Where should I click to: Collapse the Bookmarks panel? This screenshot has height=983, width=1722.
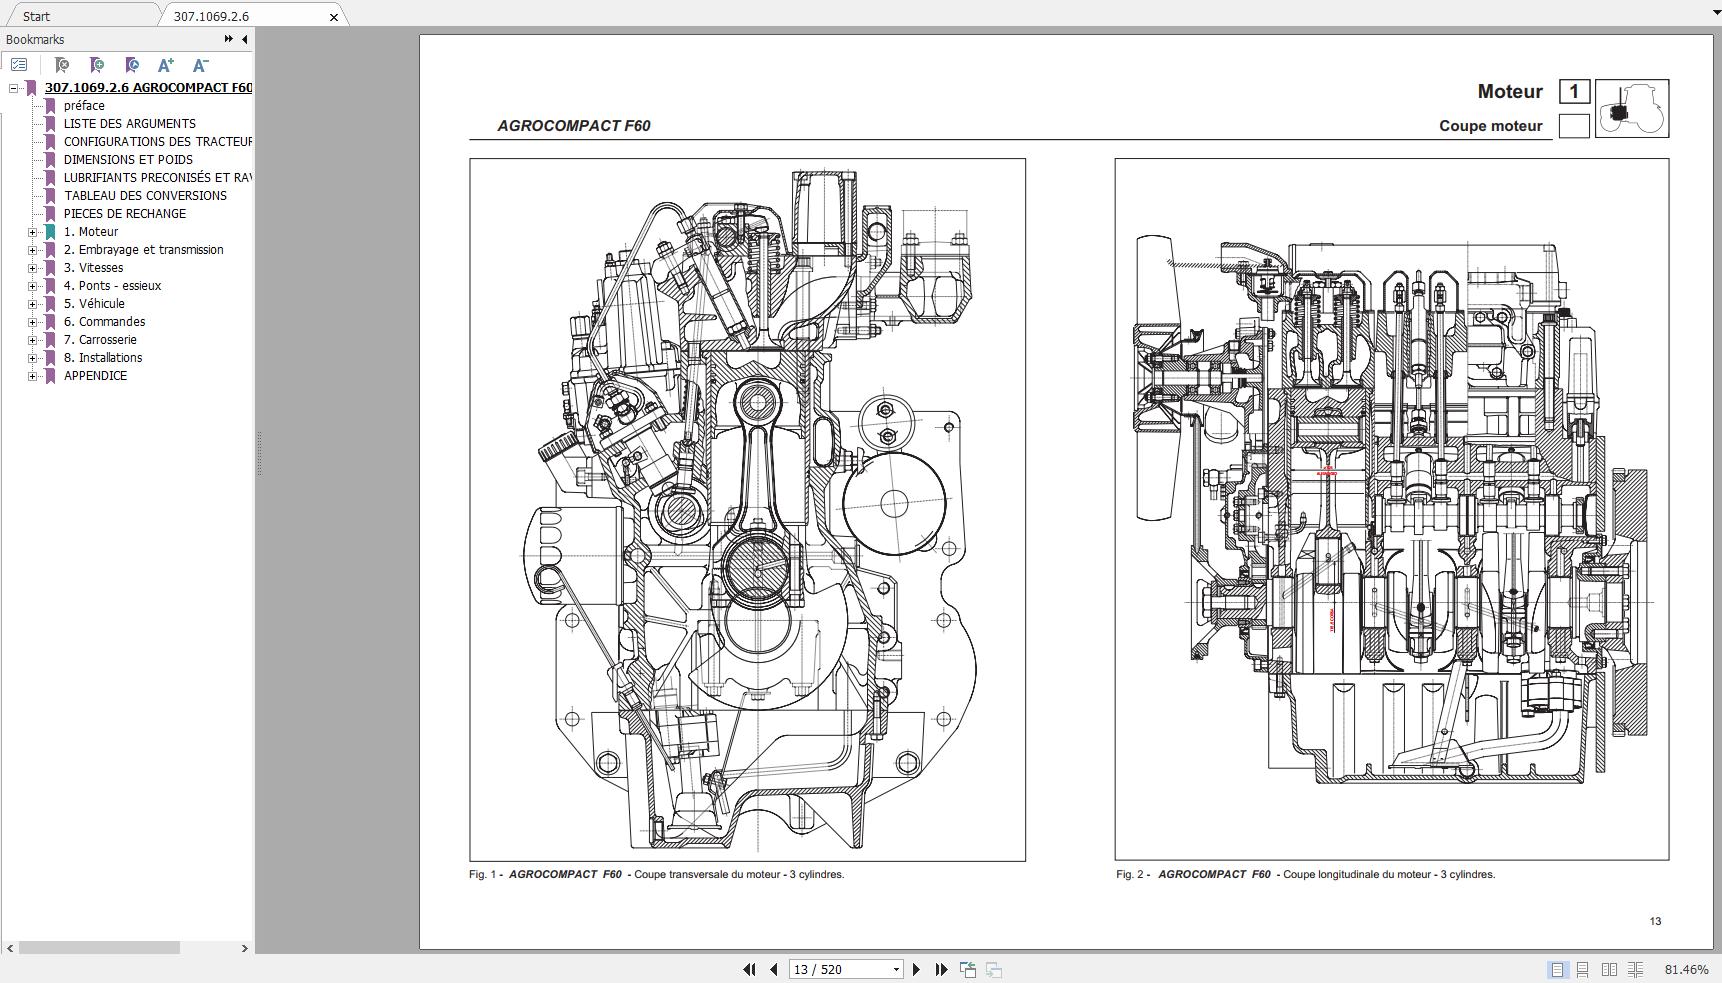coord(245,39)
